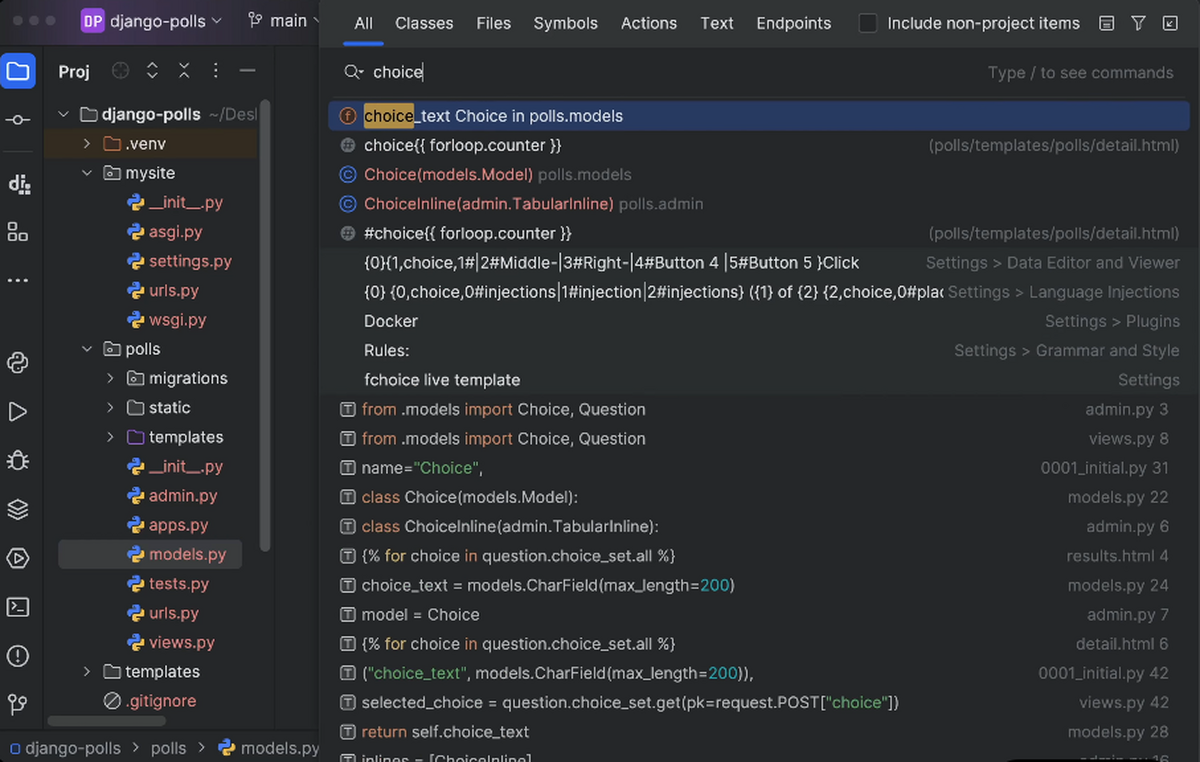Switch to the Classes tab

(x=424, y=23)
